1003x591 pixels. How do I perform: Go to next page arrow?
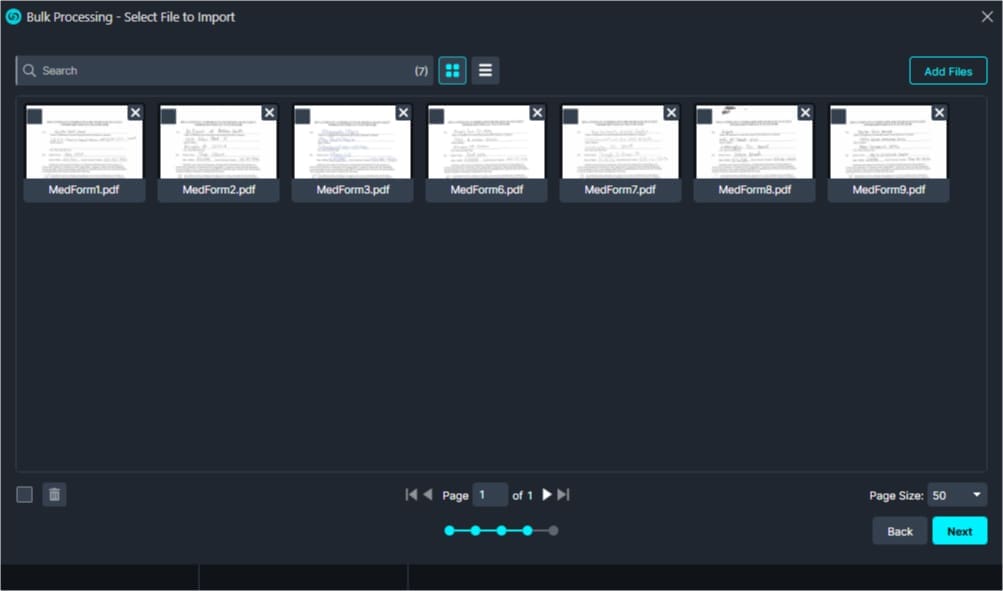(547, 494)
